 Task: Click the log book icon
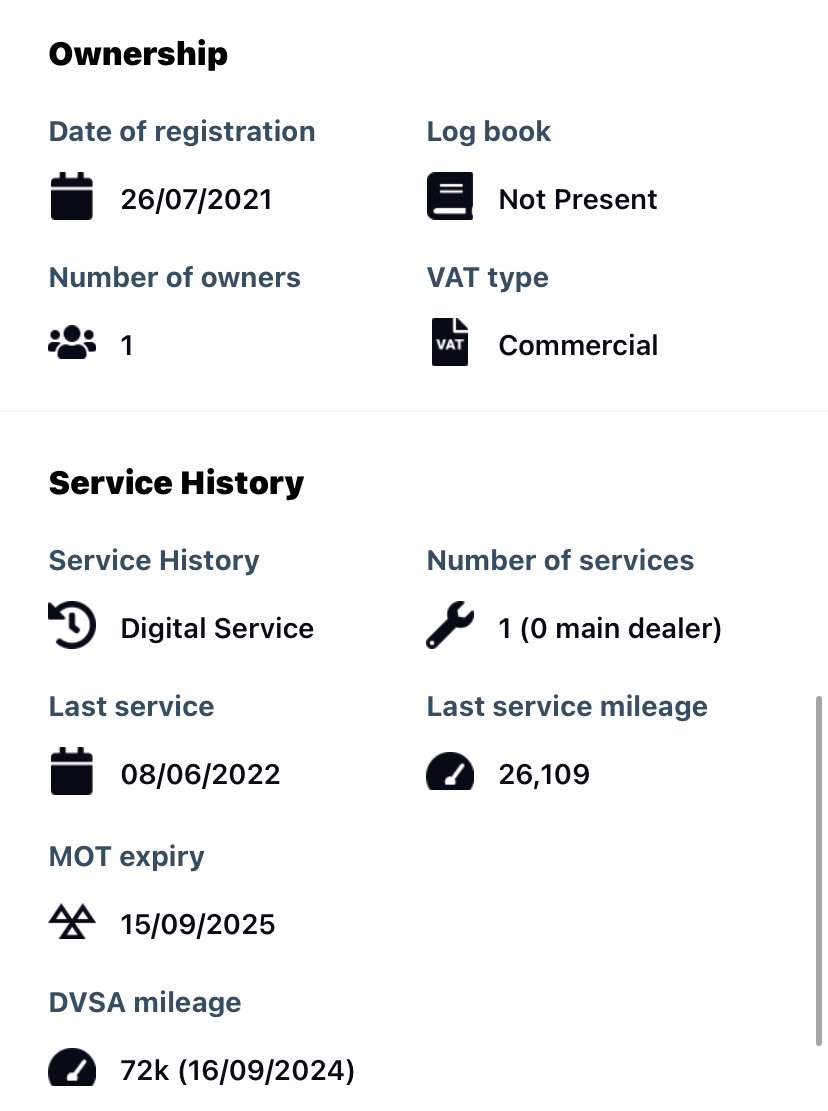pyautogui.click(x=450, y=196)
